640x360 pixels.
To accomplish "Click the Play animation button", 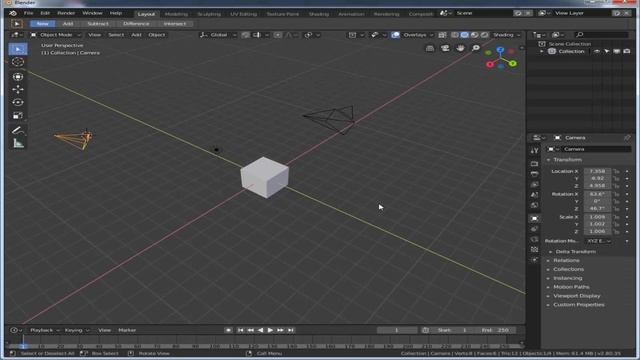I will coord(270,330).
